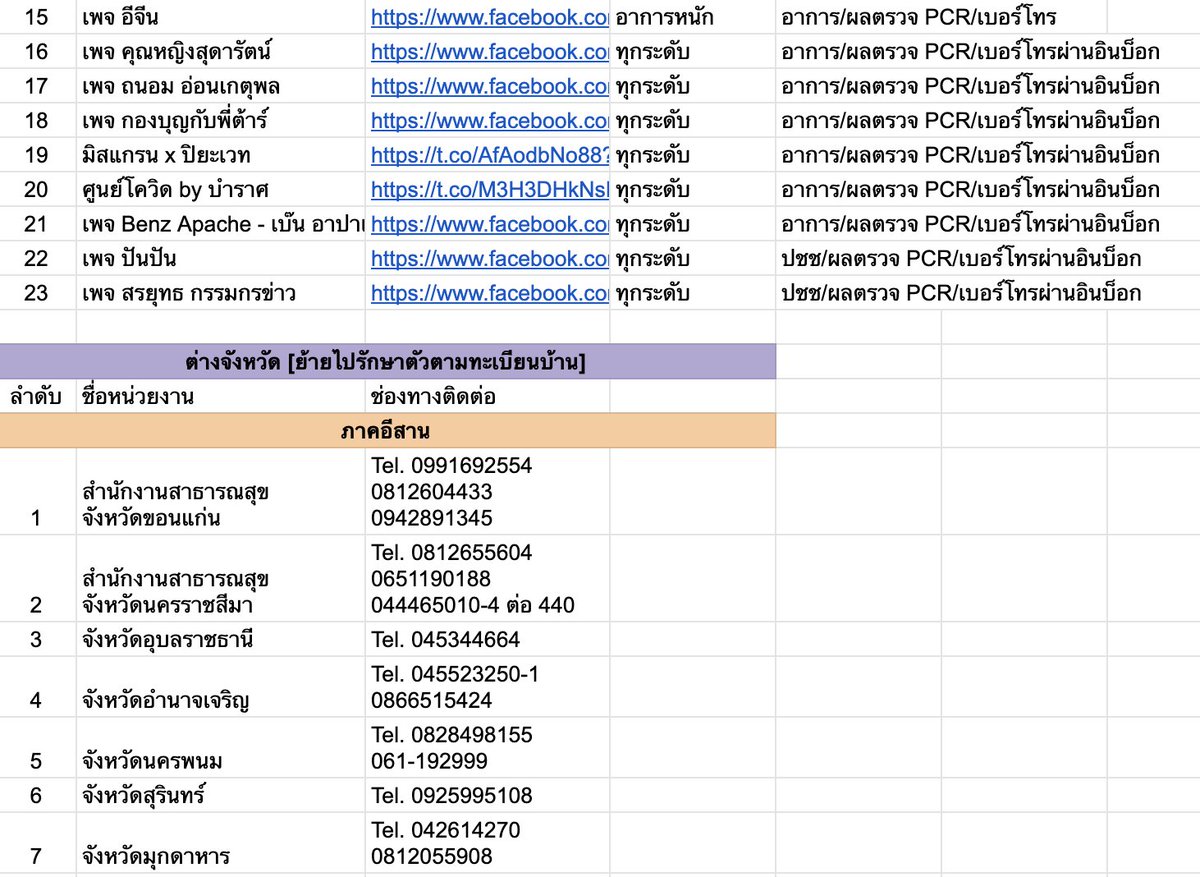Image resolution: width=1200 pixels, height=877 pixels.
Task: Select cell เพจ ถนอม อ่อนเกตุพล
Action: pyautogui.click(x=221, y=86)
